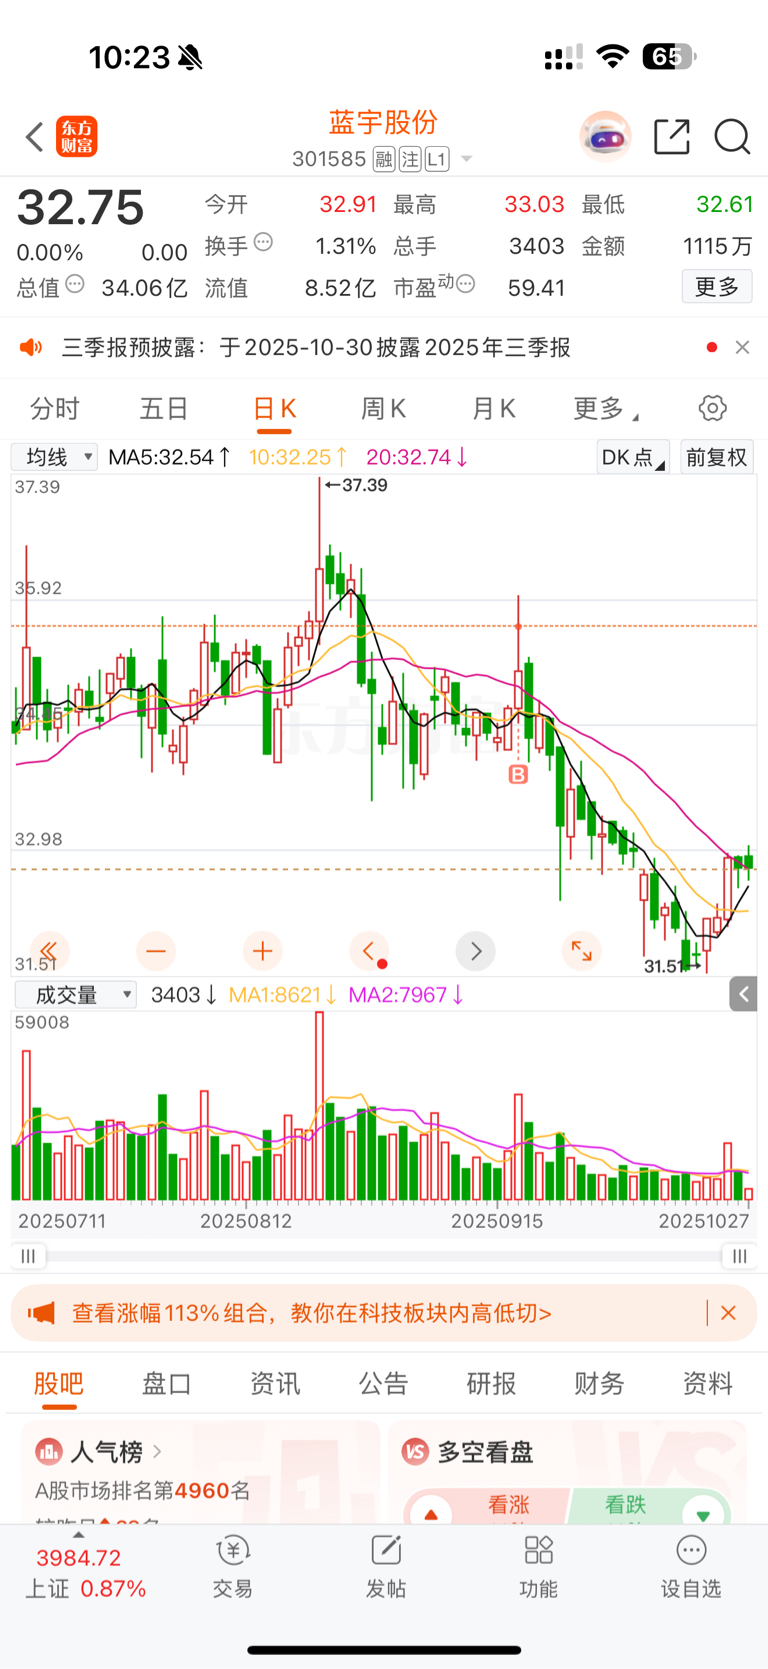
Task: Tap the info icon next to 换手
Action: tap(263, 241)
